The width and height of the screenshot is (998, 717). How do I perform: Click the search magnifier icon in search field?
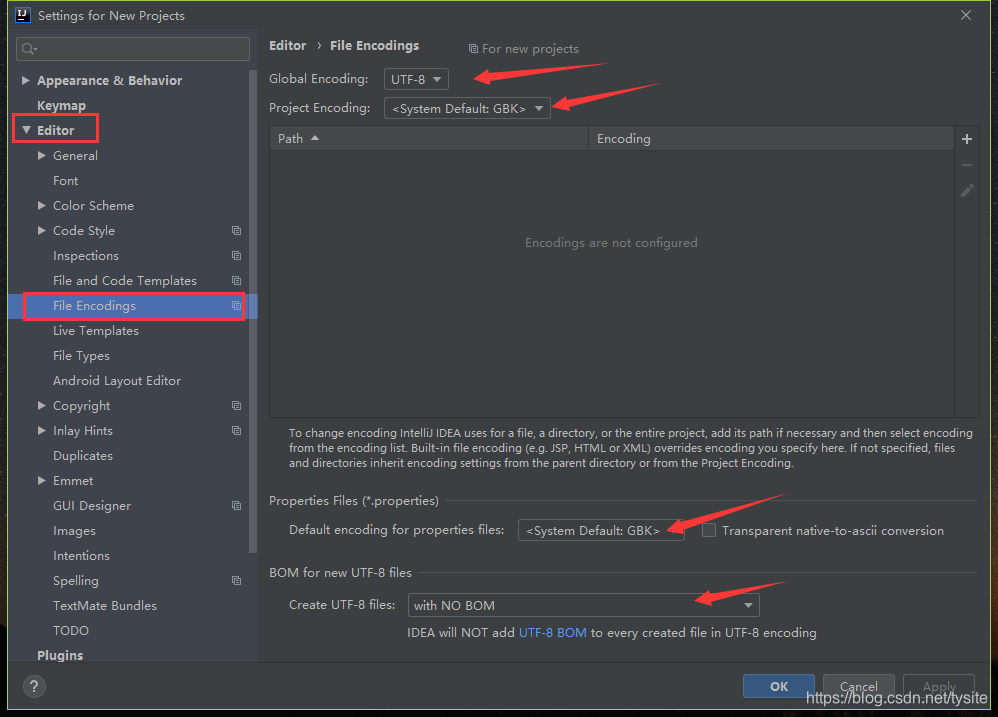pos(29,49)
